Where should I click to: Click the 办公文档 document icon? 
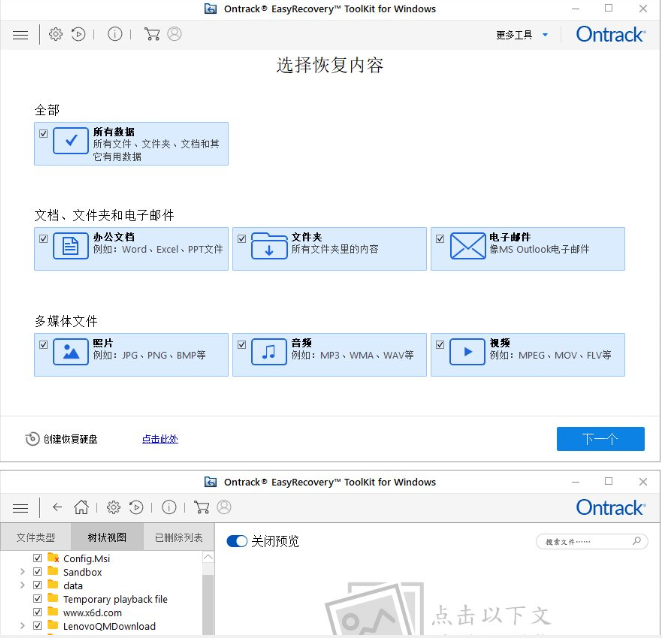(x=71, y=246)
